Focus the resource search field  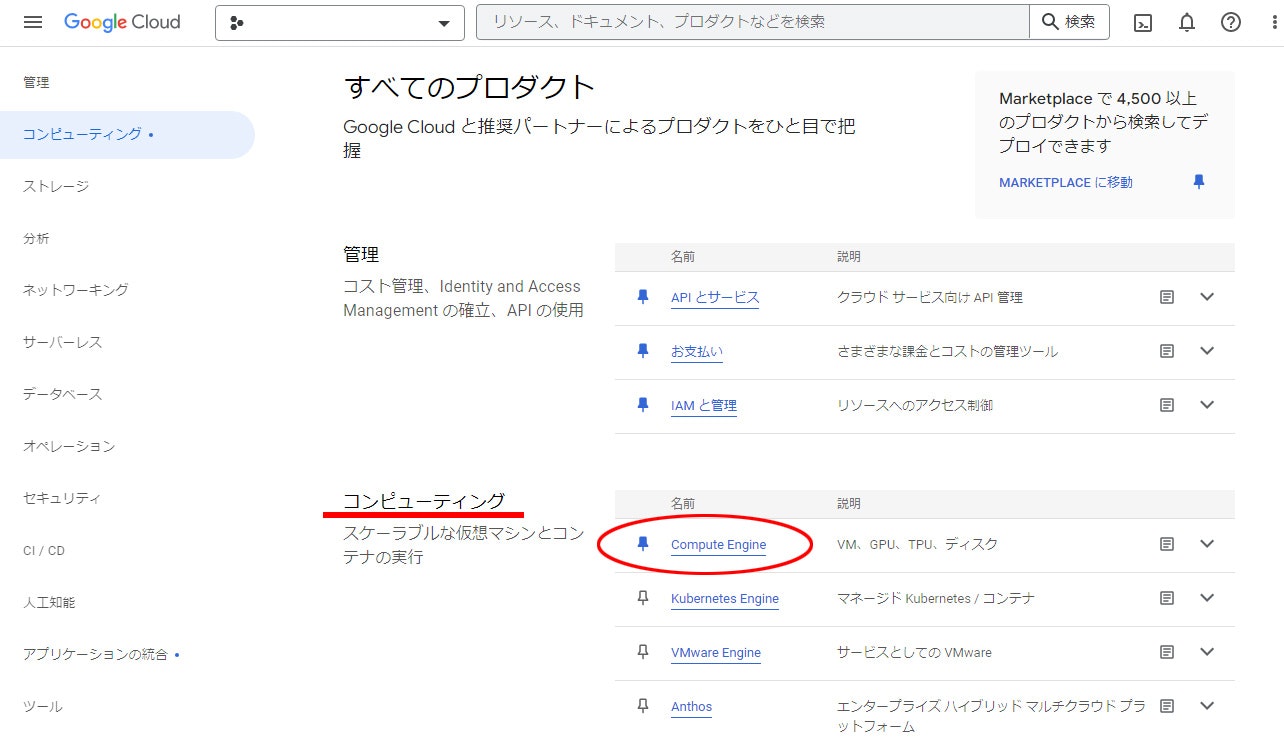pyautogui.click(x=753, y=22)
